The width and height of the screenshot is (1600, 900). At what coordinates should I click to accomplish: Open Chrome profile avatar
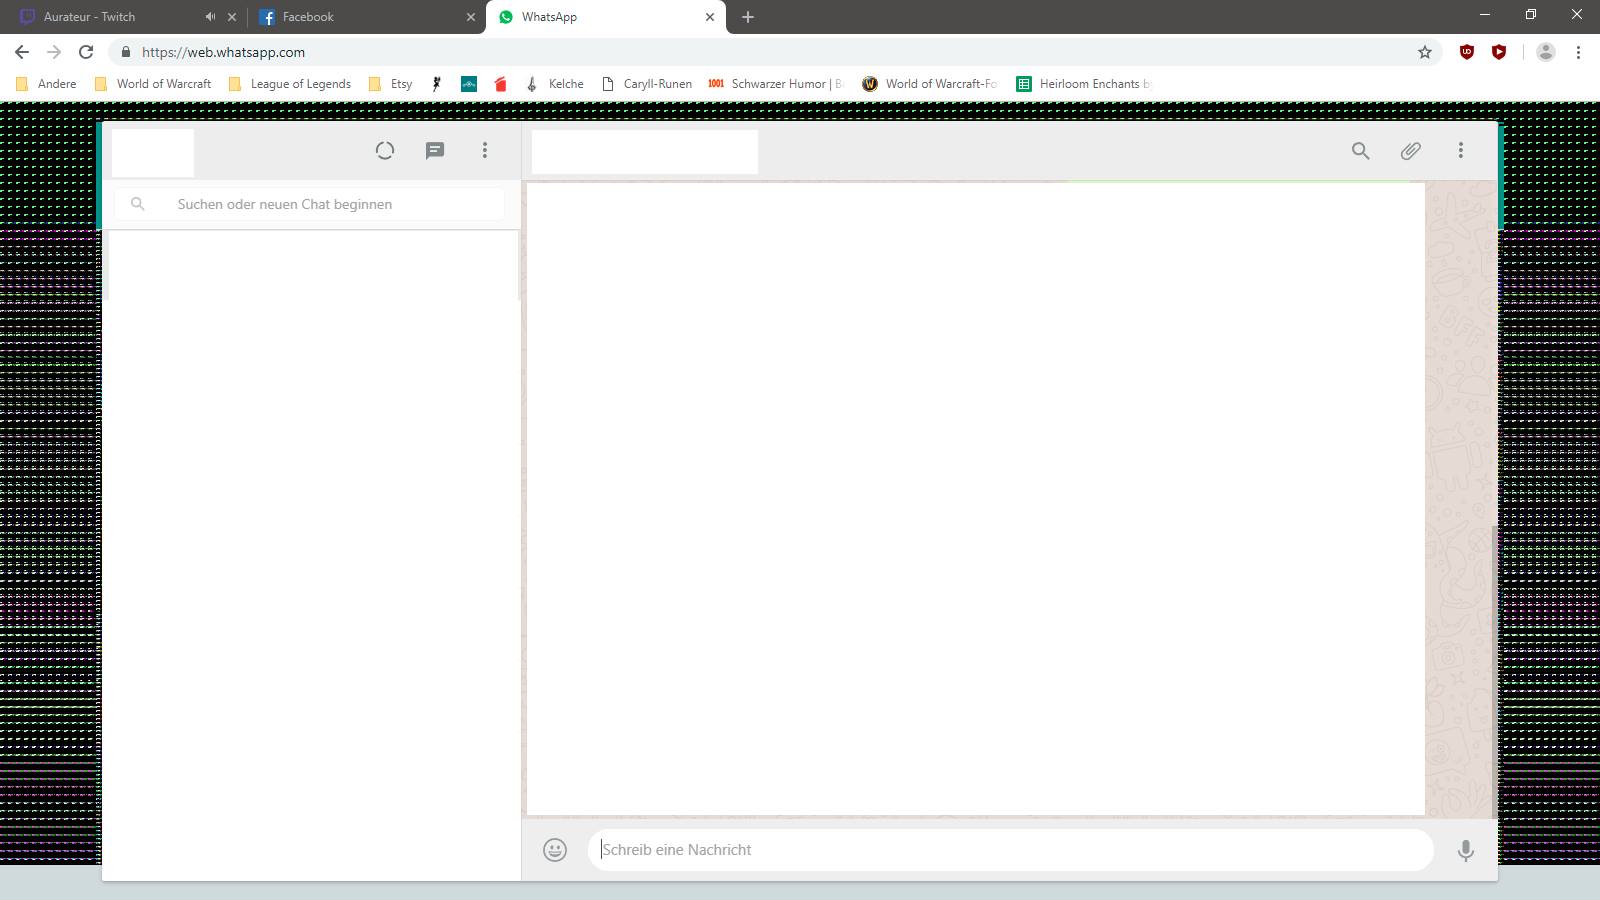click(x=1546, y=52)
